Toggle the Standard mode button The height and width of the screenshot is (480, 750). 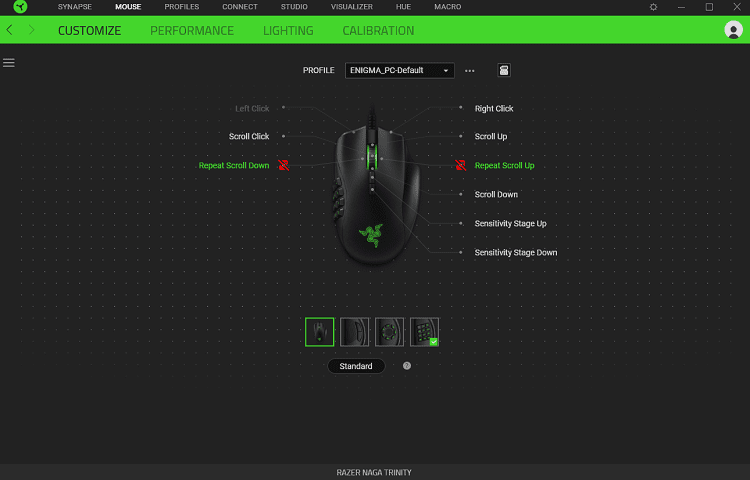tap(356, 366)
